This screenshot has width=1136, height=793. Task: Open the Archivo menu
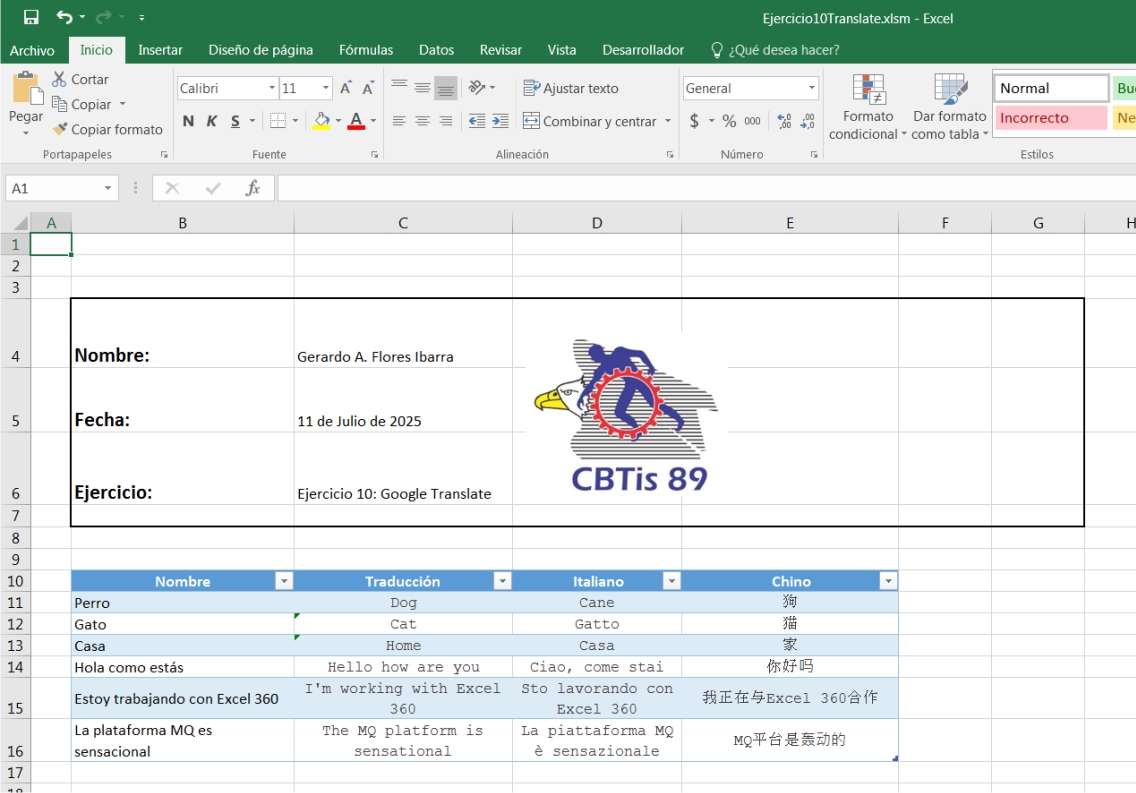tap(32, 50)
